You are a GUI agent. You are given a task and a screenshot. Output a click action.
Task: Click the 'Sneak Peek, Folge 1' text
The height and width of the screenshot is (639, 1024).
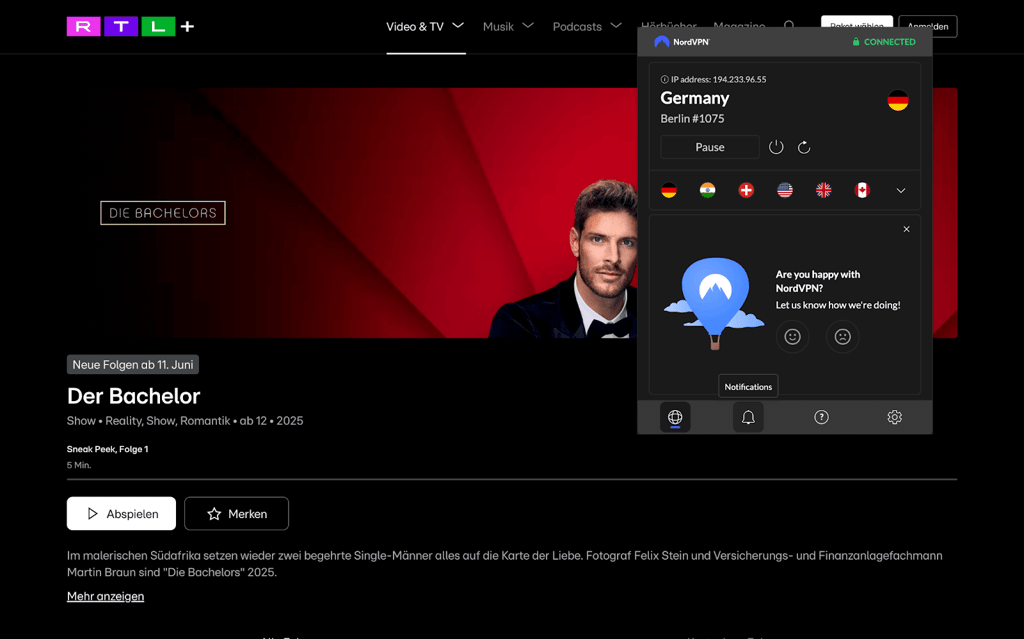click(x=107, y=449)
